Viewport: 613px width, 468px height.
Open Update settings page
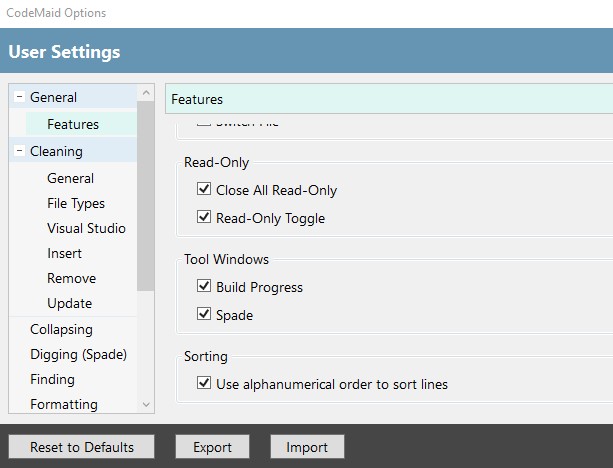pyautogui.click(x=70, y=303)
